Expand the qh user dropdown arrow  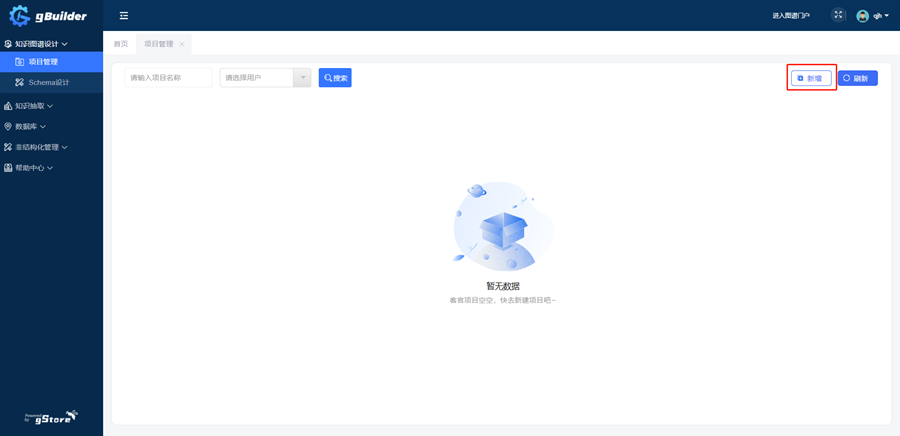pyautogui.click(x=887, y=16)
